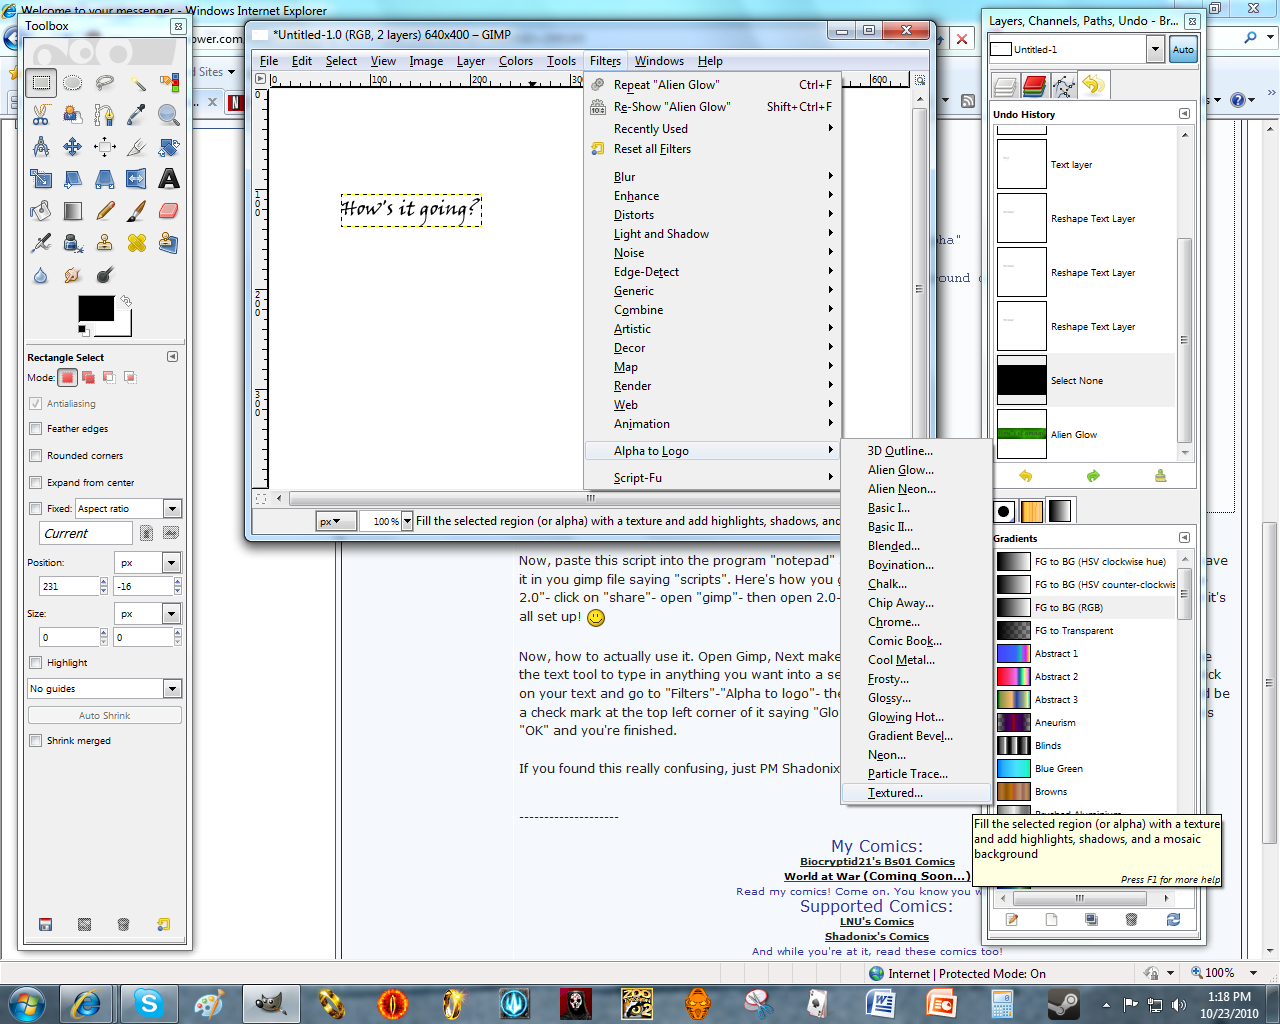Click the undo arrow in Undo History
Screen dimensions: 1280x1024
(1025, 476)
